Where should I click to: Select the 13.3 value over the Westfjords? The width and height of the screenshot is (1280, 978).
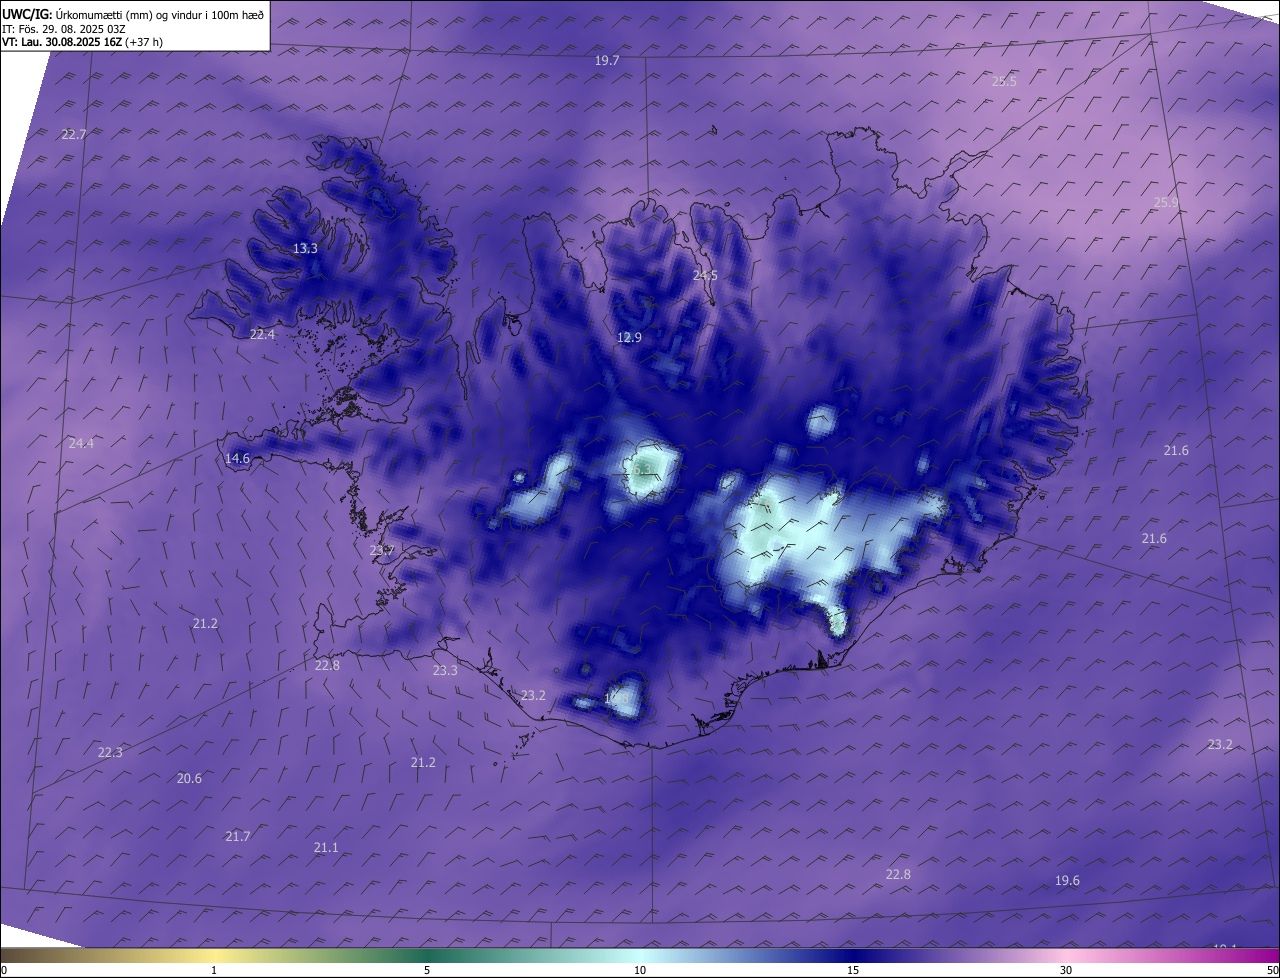click(305, 249)
